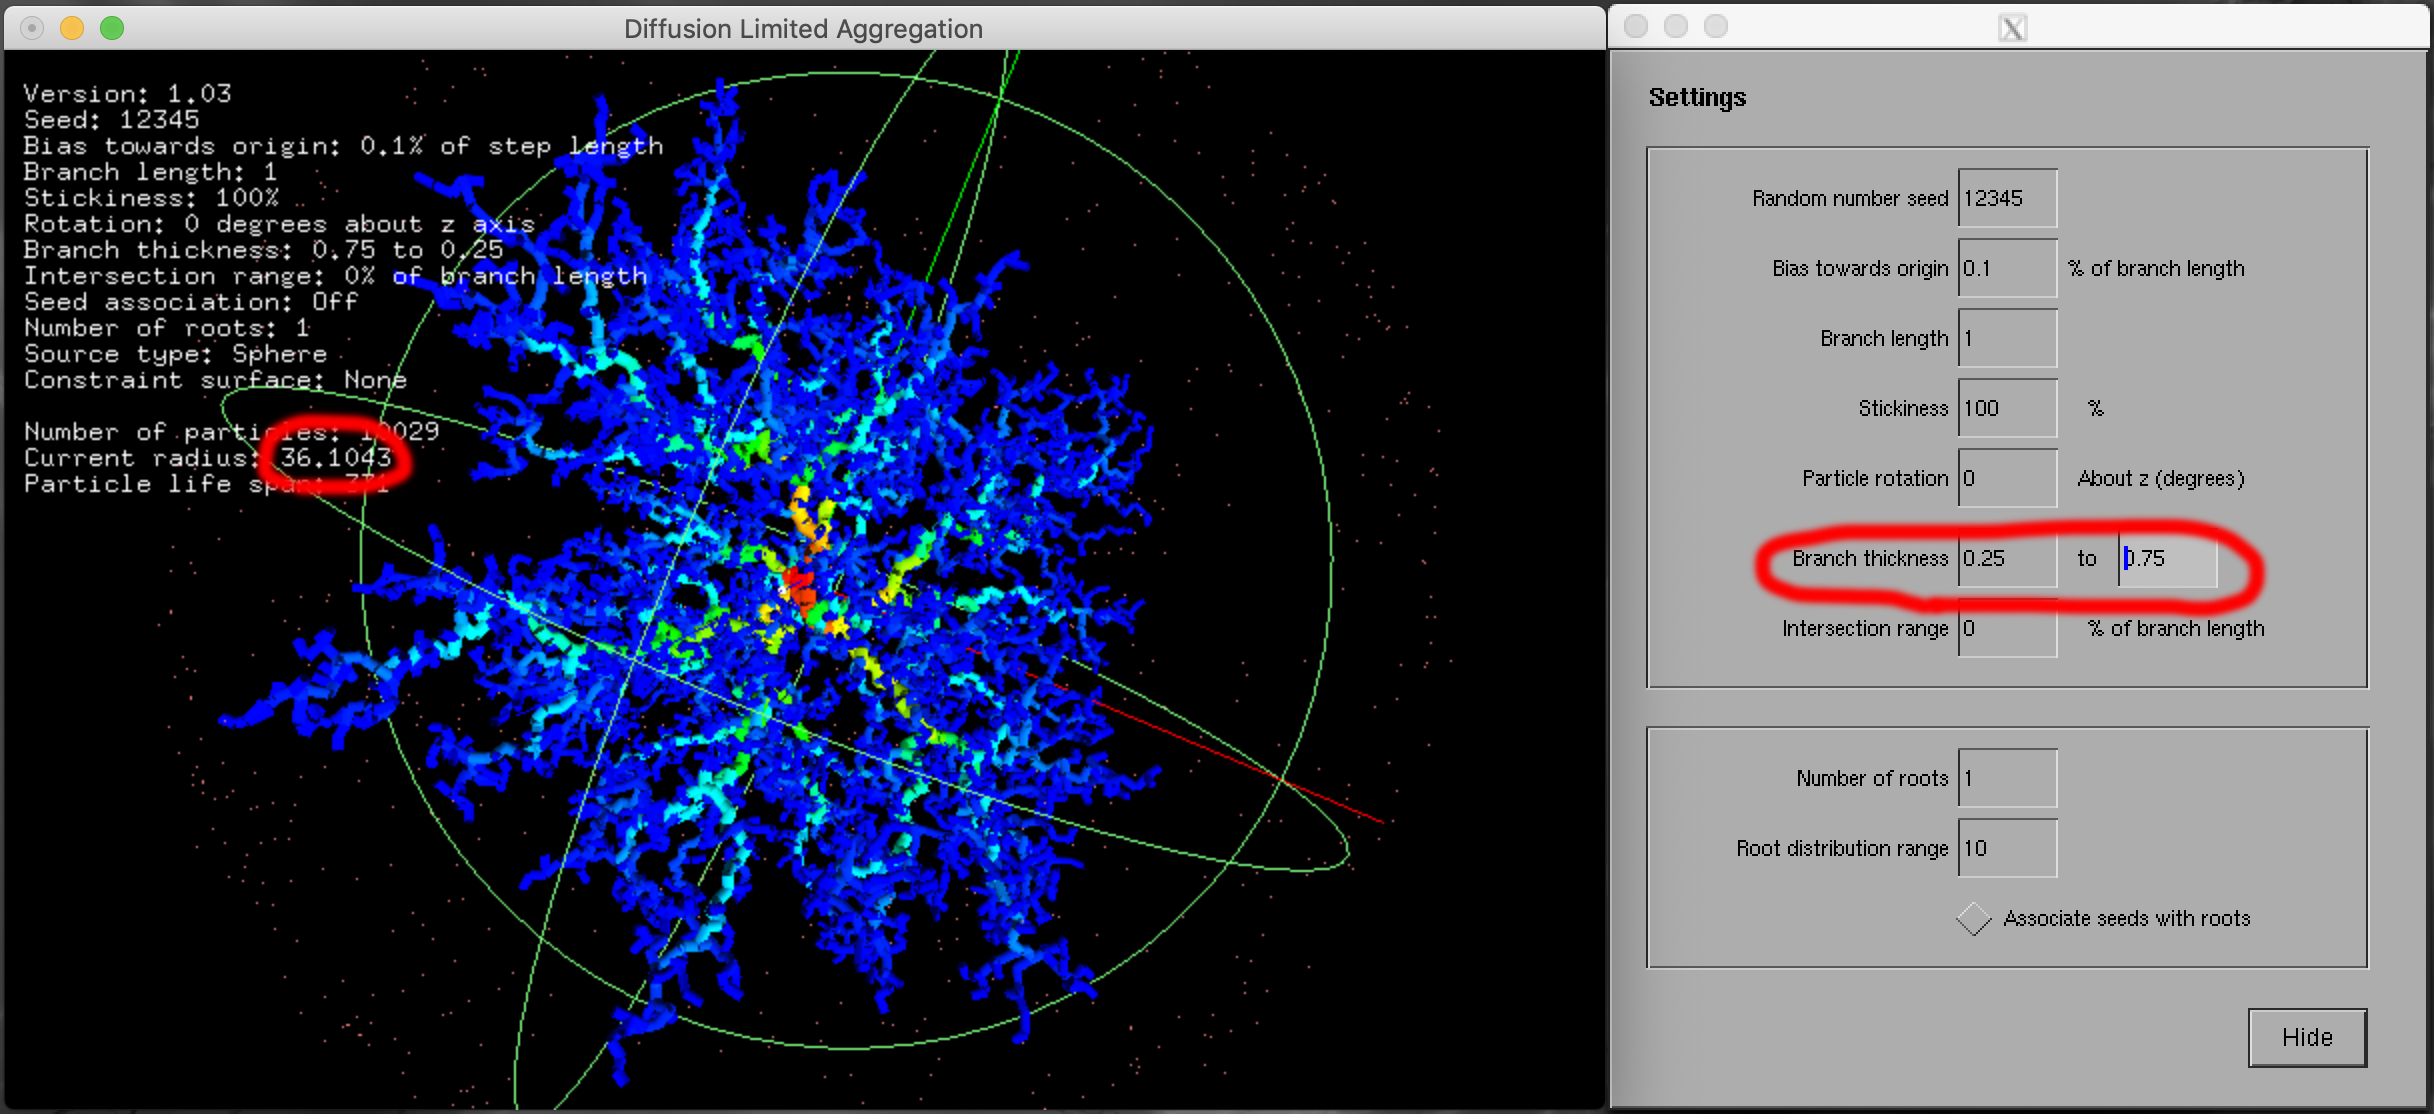Click the 'About z (degrees)' label
This screenshot has width=2434, height=1114.
(2160, 478)
